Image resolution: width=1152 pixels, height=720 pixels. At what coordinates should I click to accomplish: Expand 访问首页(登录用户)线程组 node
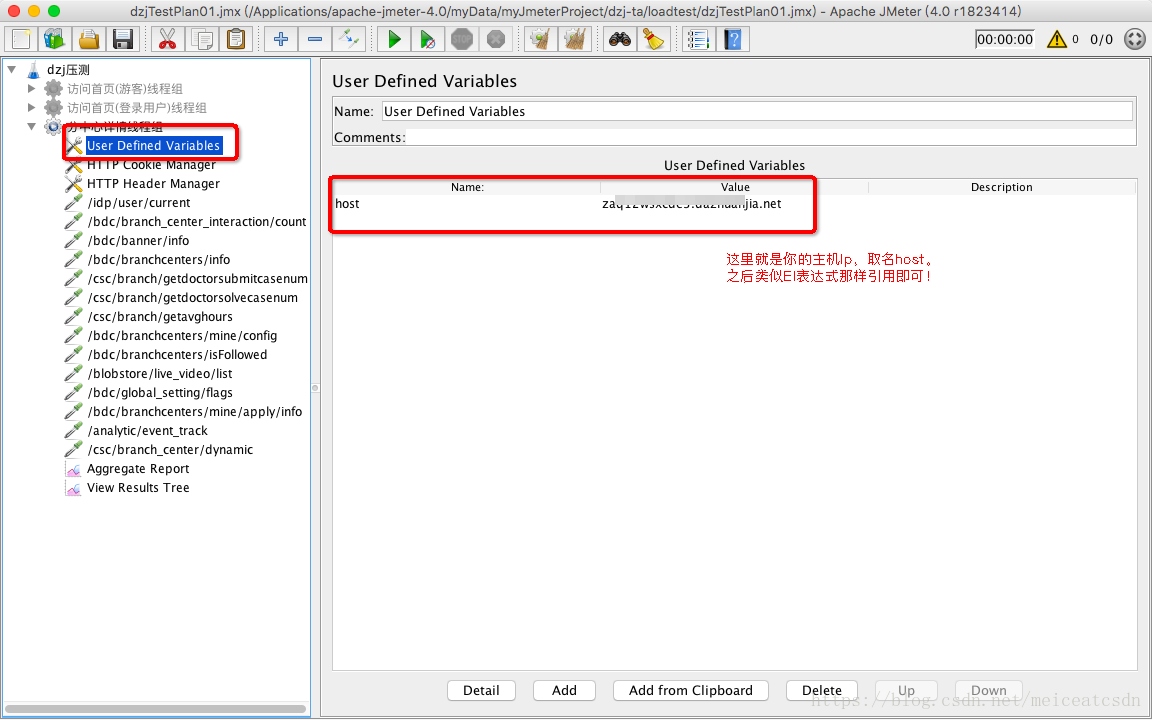(31, 107)
